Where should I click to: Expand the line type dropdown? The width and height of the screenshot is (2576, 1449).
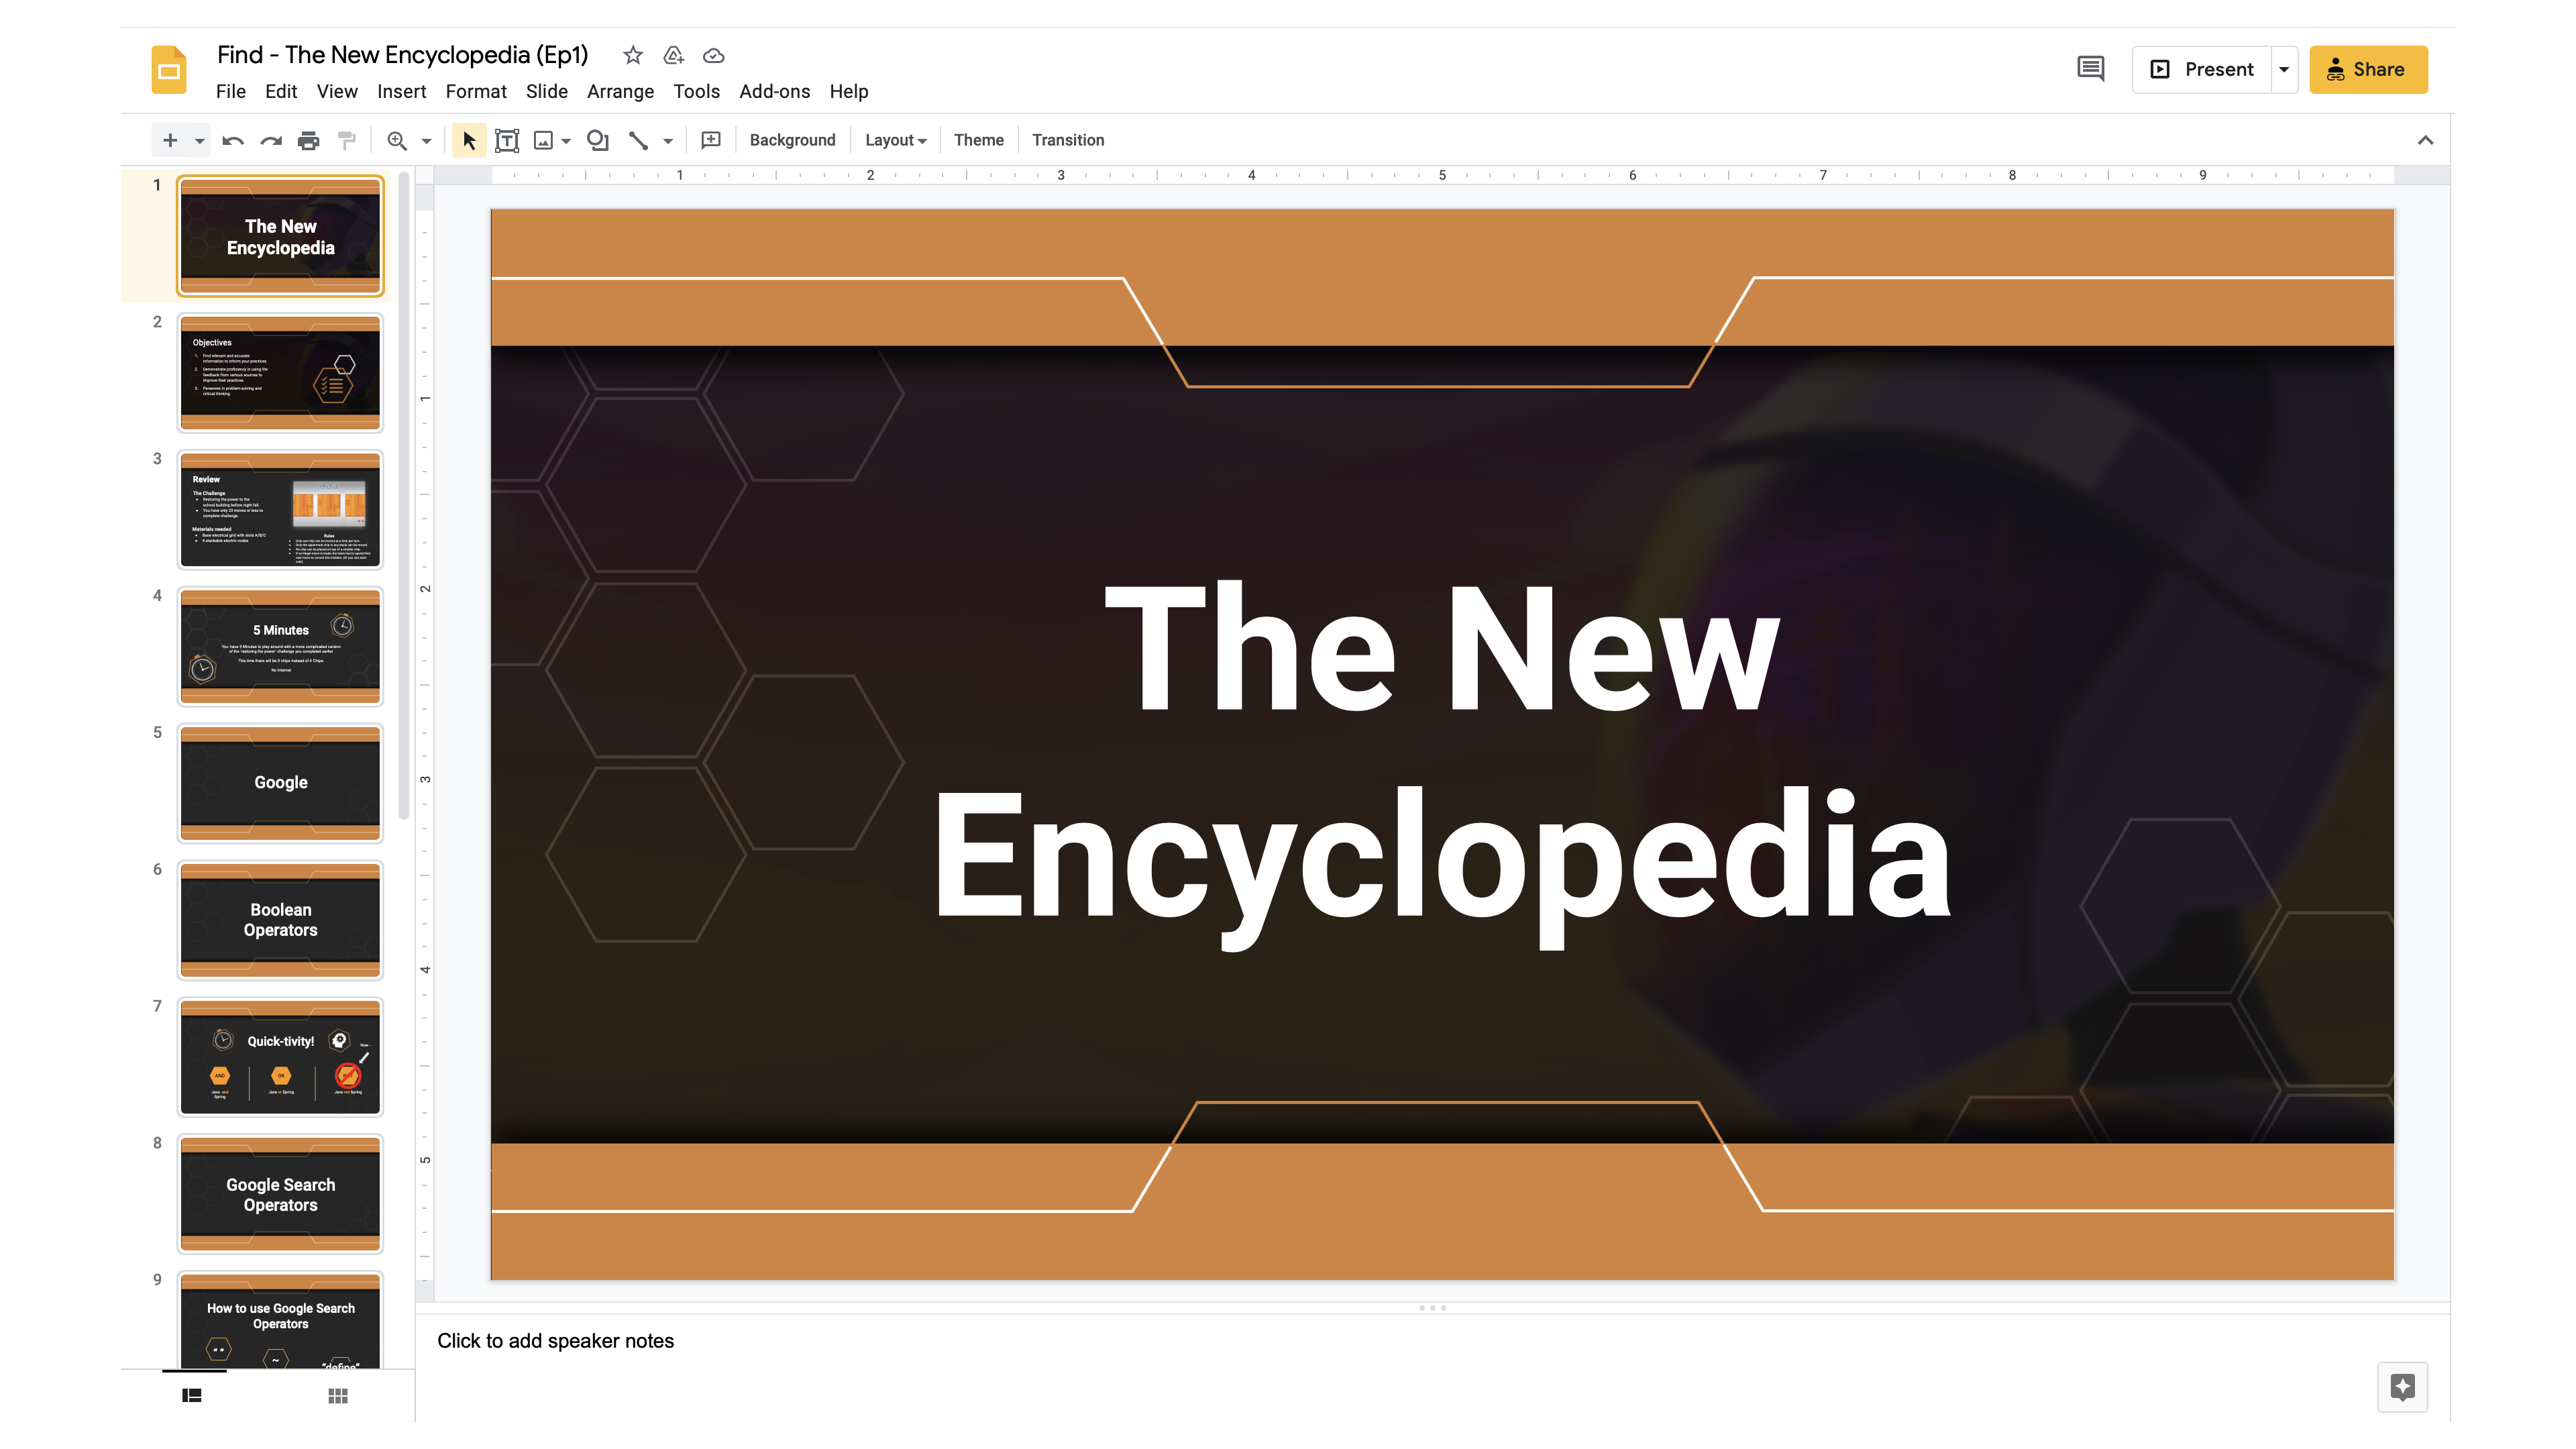668,140
